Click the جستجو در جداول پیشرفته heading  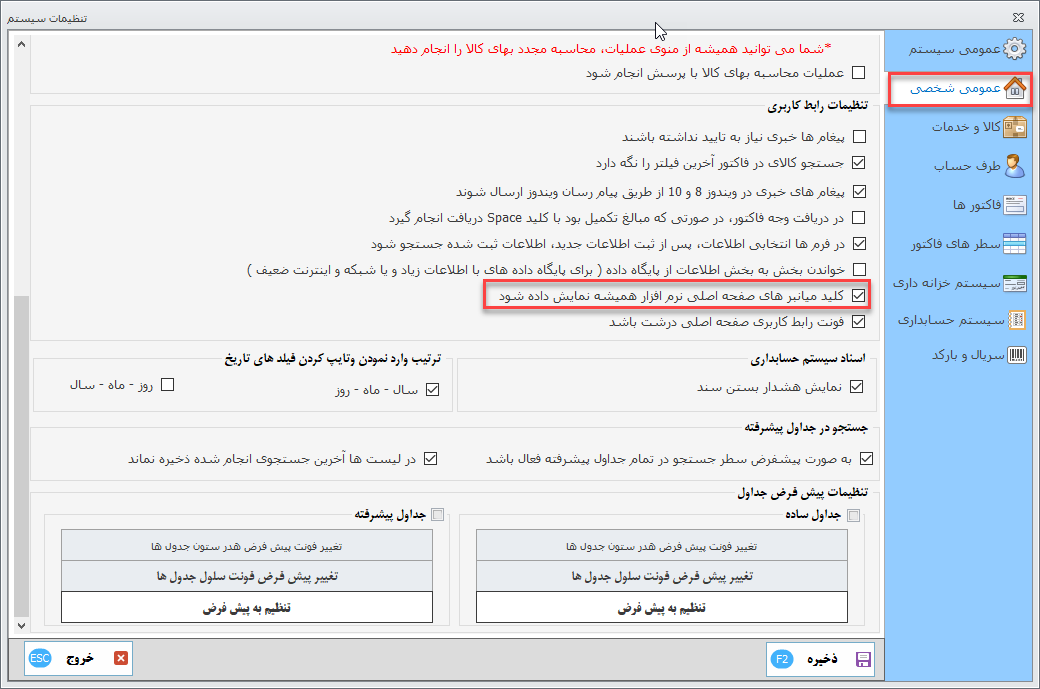tap(806, 428)
